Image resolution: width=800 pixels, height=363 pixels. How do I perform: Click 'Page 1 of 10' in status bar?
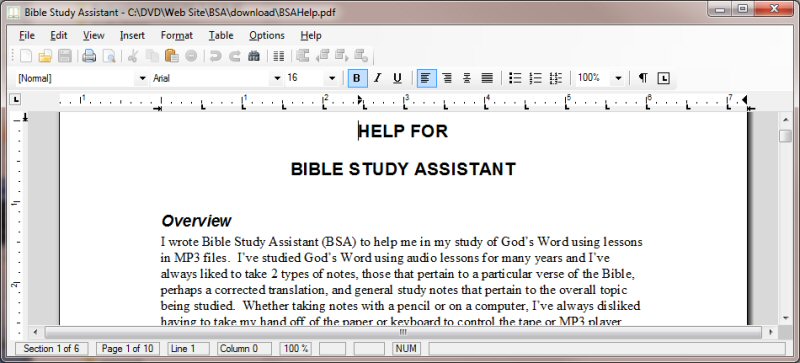pyautogui.click(x=127, y=349)
